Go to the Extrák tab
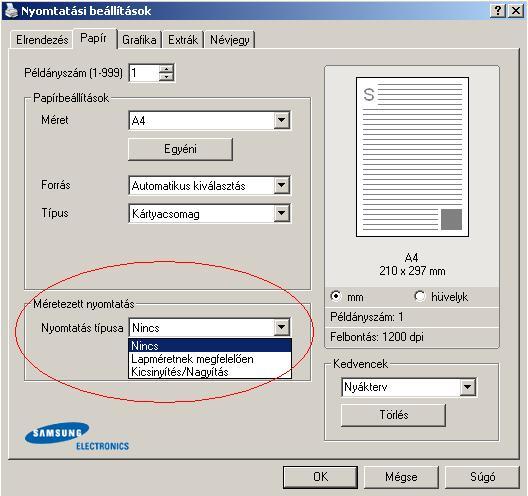Viewport: 528px width, 496px height. (183, 40)
